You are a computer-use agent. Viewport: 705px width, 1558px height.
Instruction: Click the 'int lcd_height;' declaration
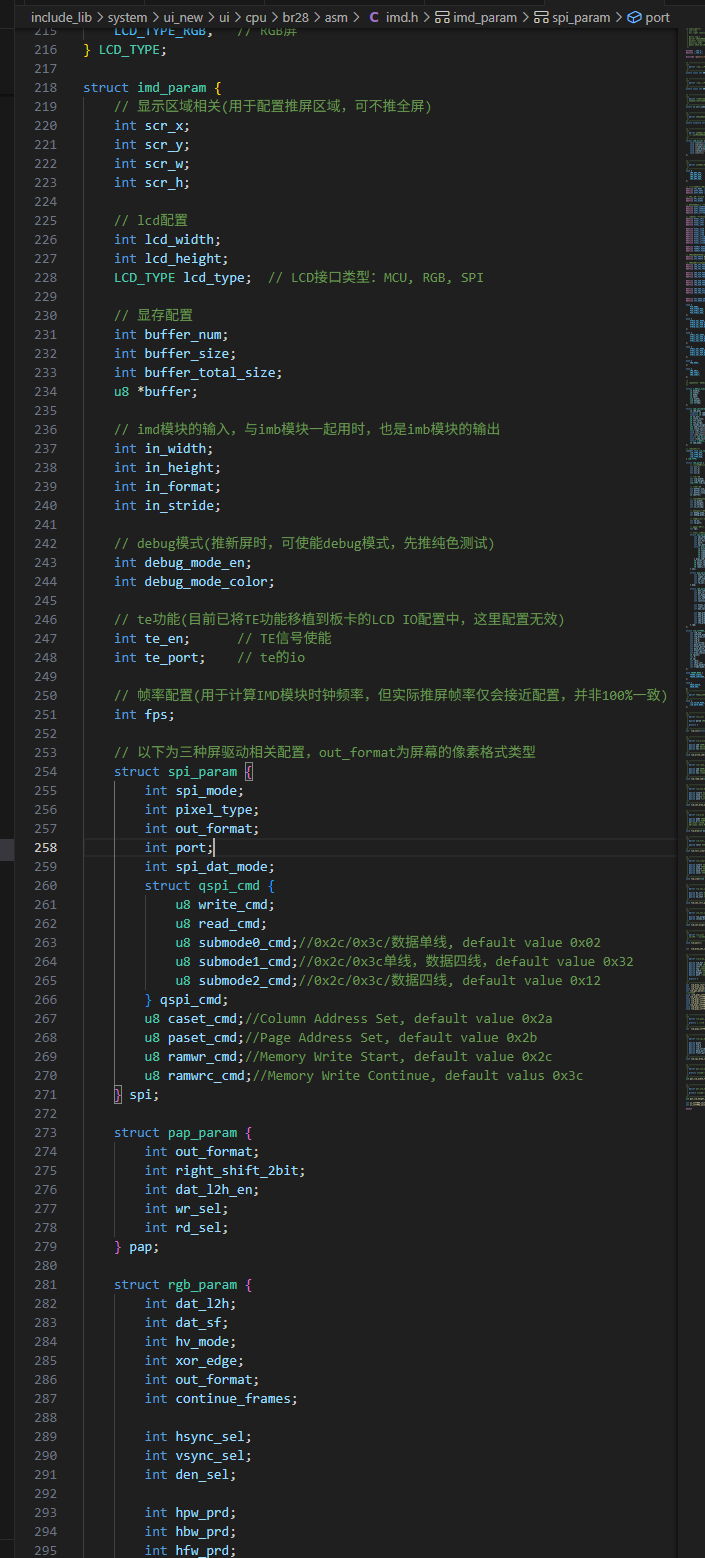[171, 258]
